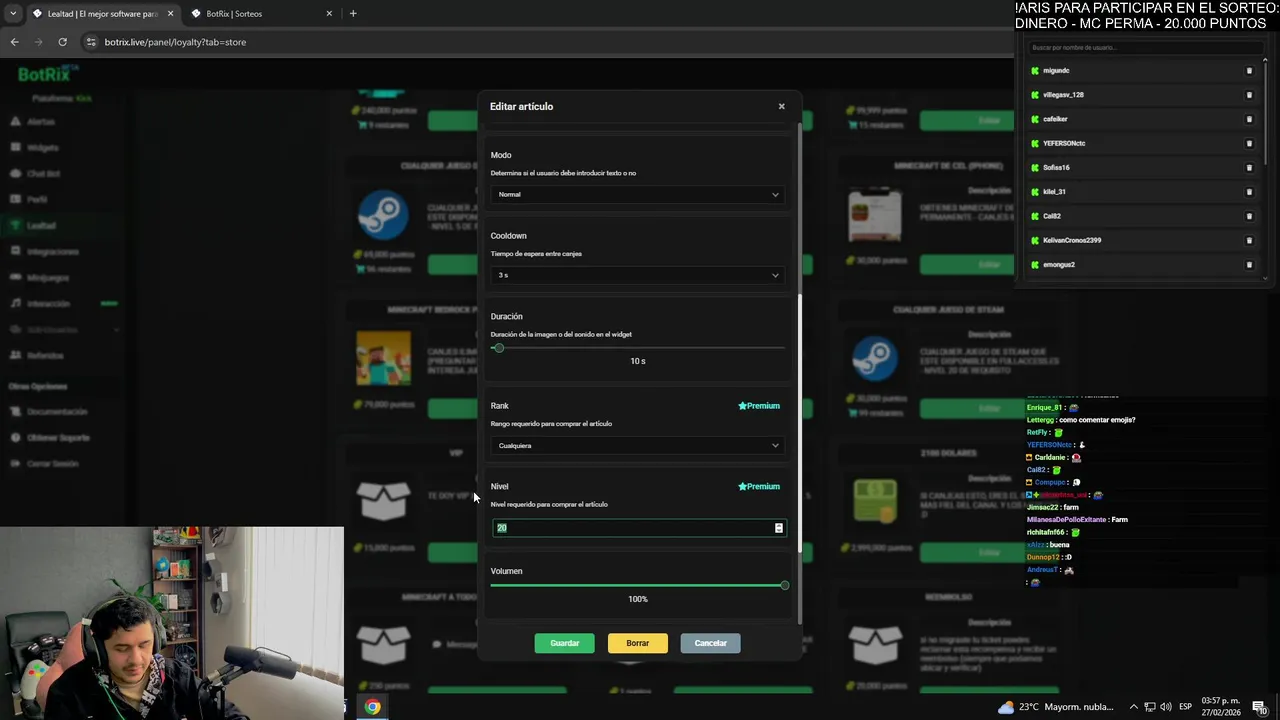Viewport: 1280px width, 720px height.
Task: Delete the article with Borrar
Action: 637,643
